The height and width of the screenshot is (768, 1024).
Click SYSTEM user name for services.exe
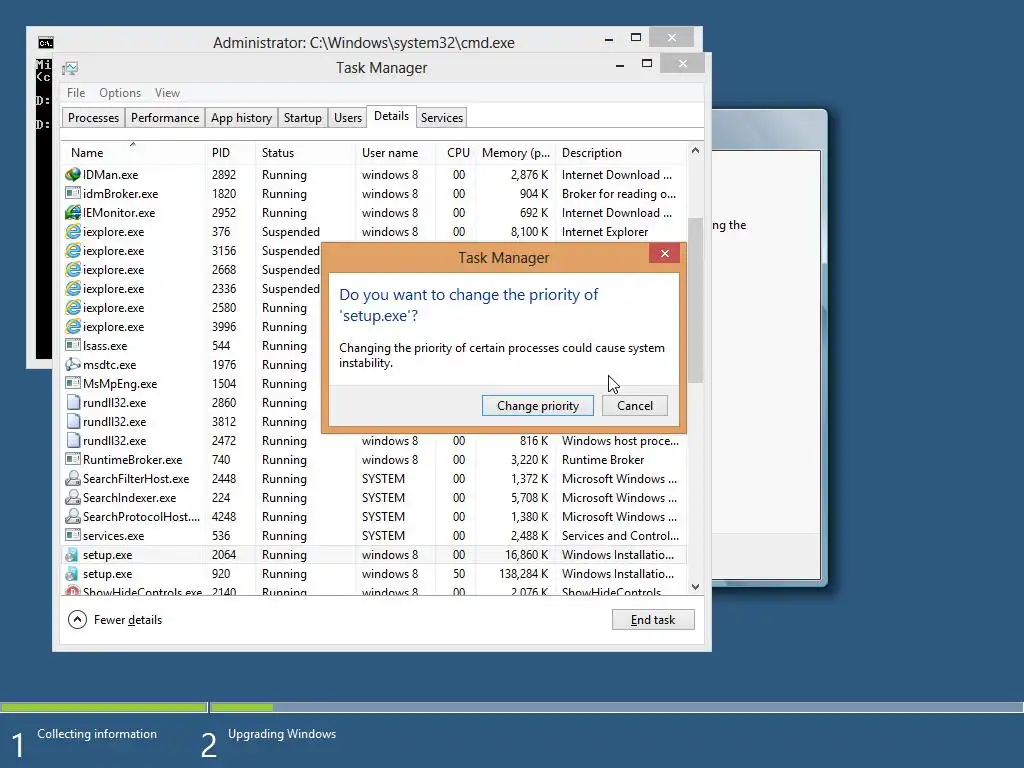click(x=383, y=536)
